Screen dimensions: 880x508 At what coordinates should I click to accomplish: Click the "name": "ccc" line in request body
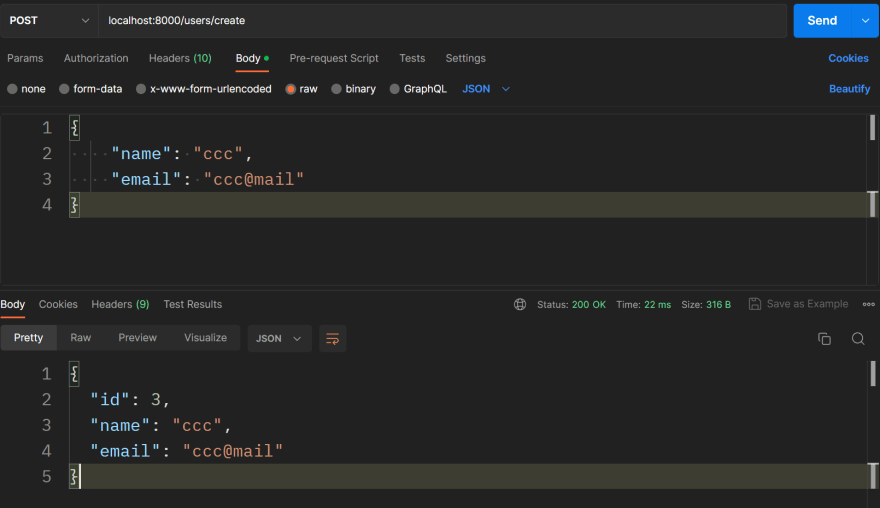(x=182, y=154)
